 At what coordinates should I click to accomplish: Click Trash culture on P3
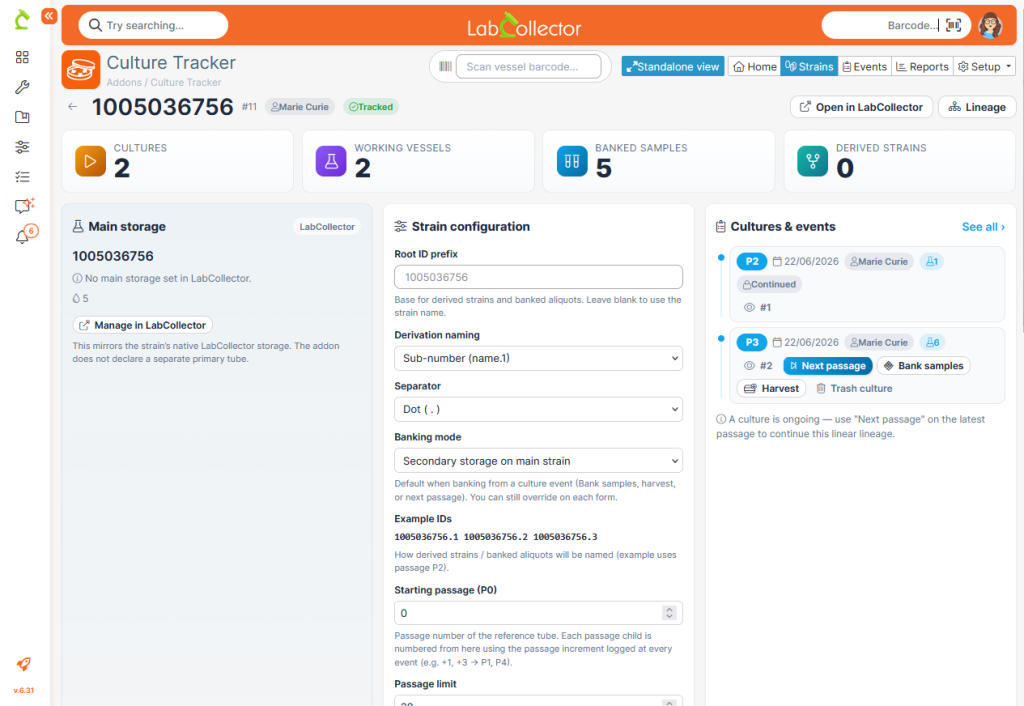(854, 389)
